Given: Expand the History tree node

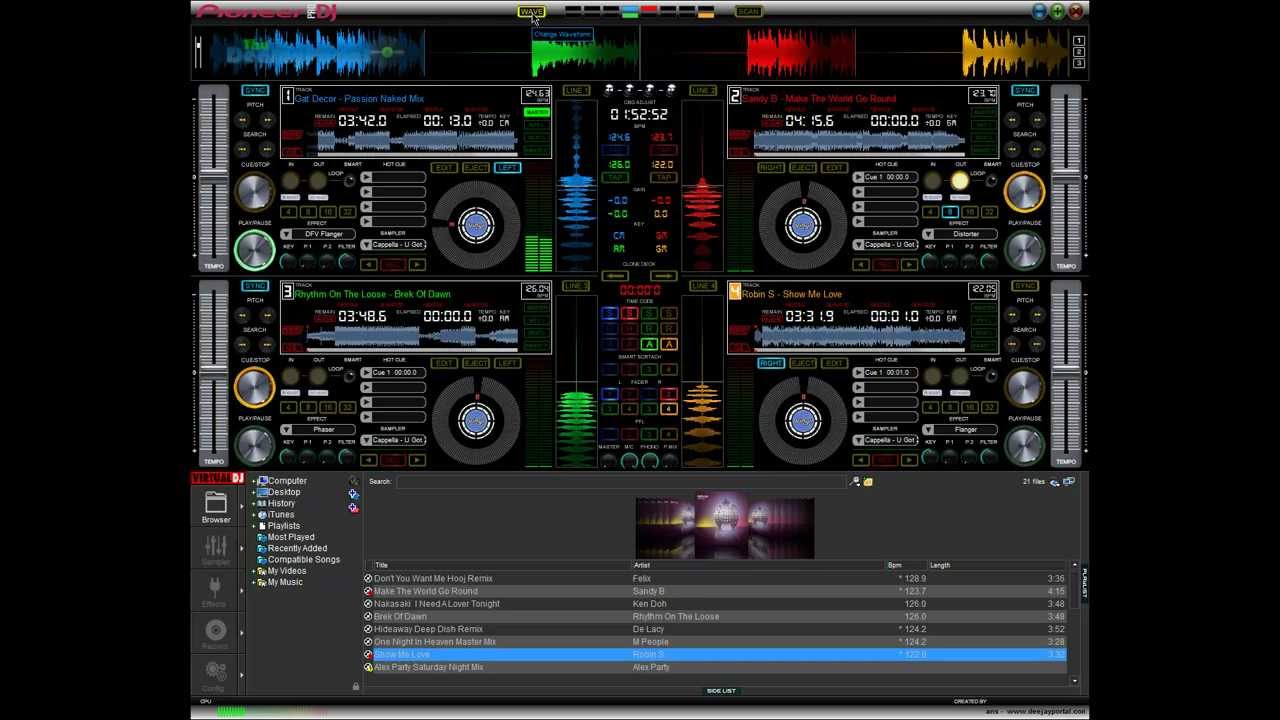Looking at the screenshot, I should (x=254, y=503).
